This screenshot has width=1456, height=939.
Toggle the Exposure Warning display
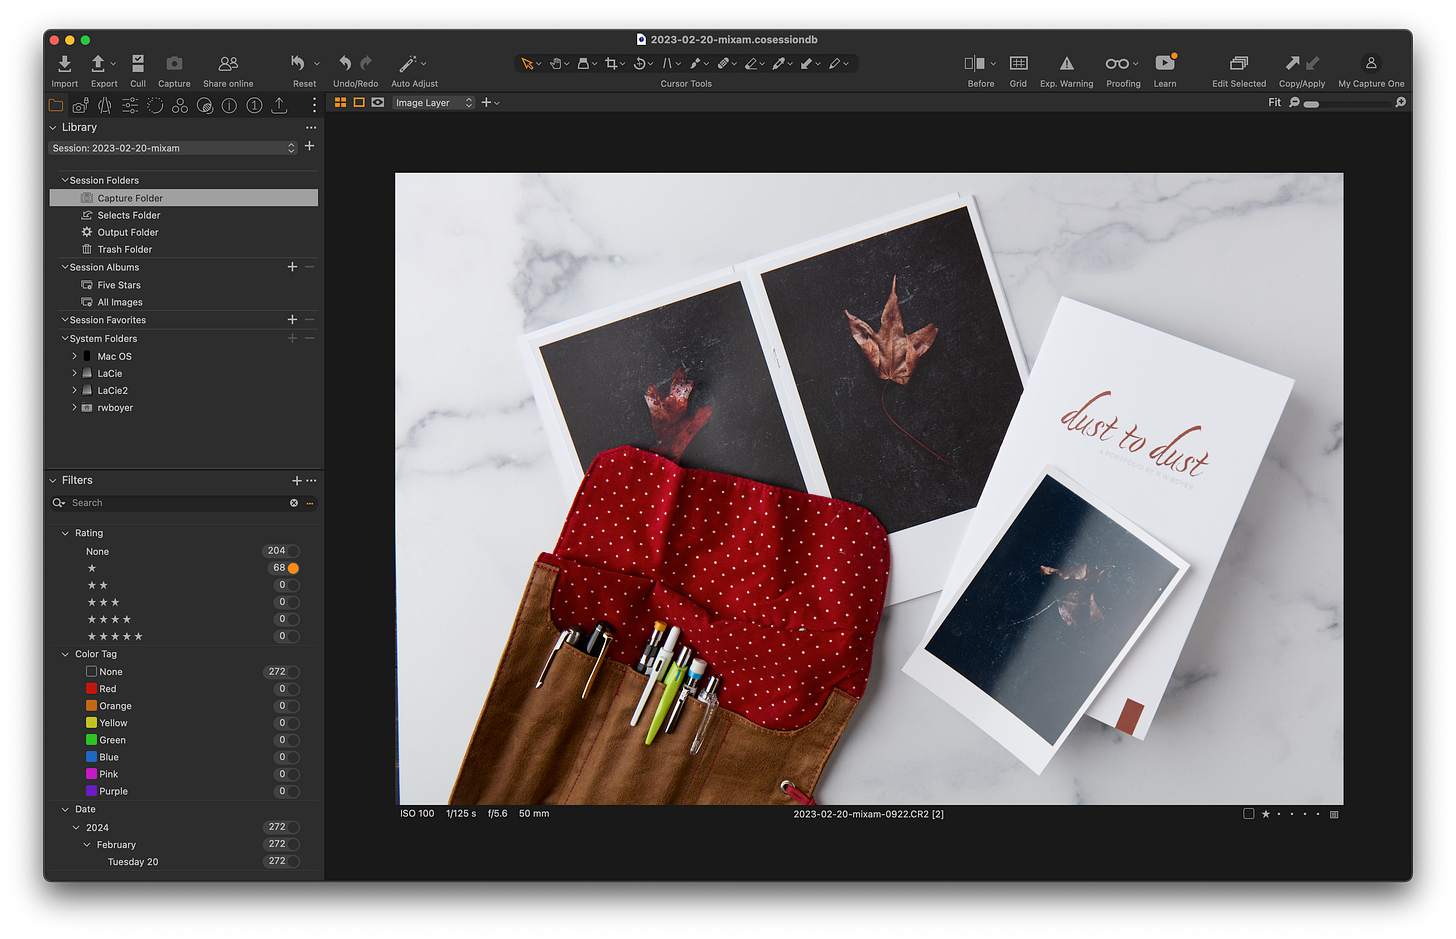1066,65
